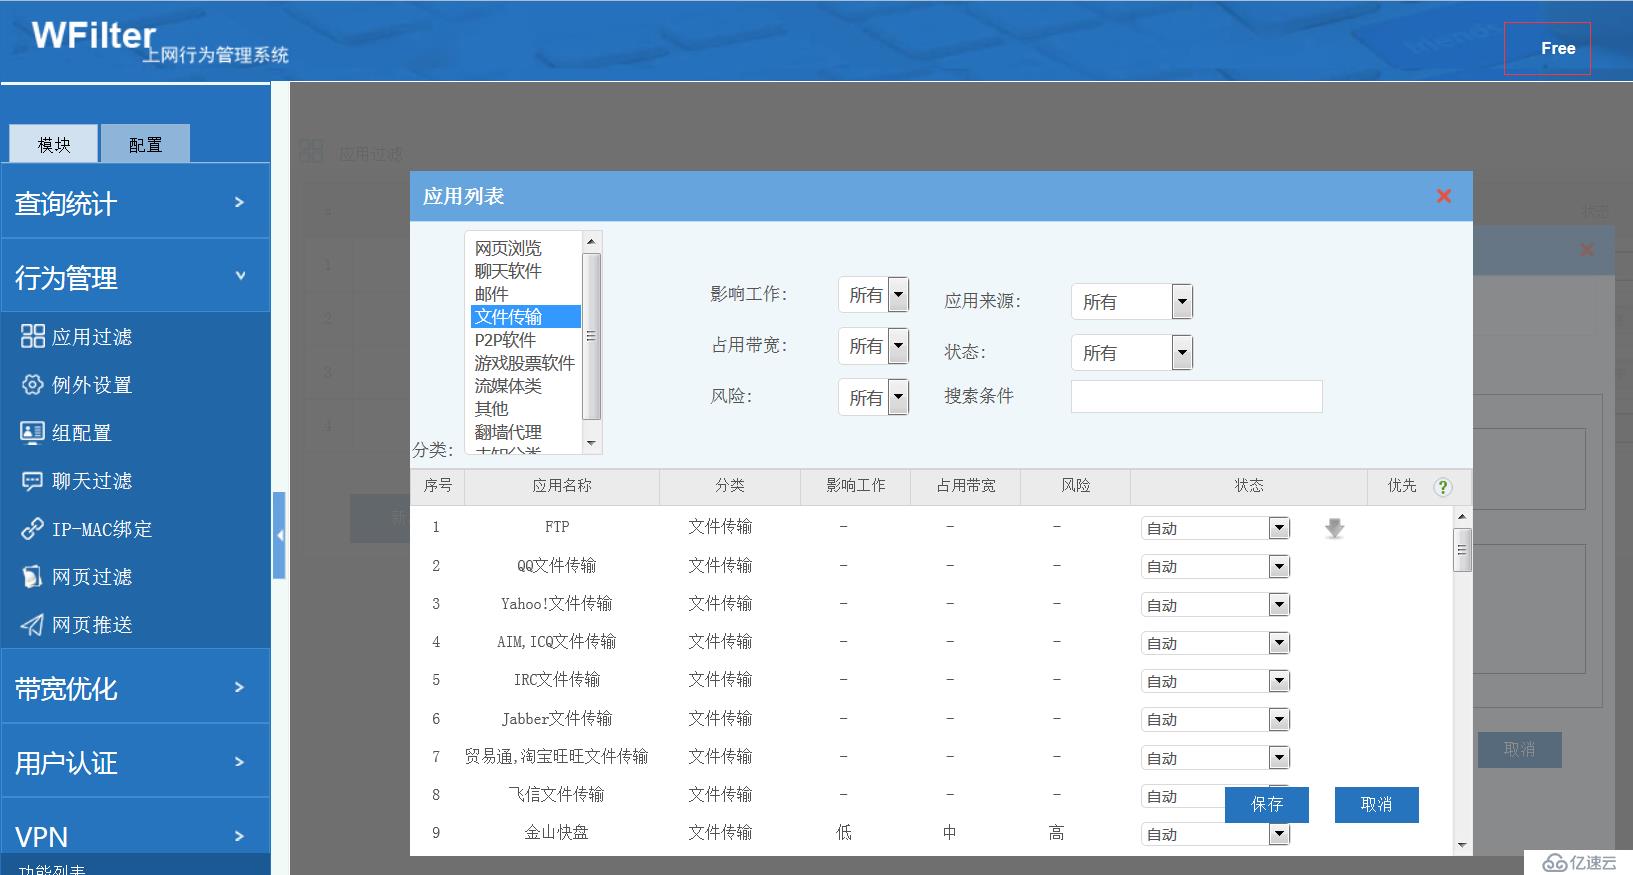Click the category list scrollbar up arrow

[591, 241]
